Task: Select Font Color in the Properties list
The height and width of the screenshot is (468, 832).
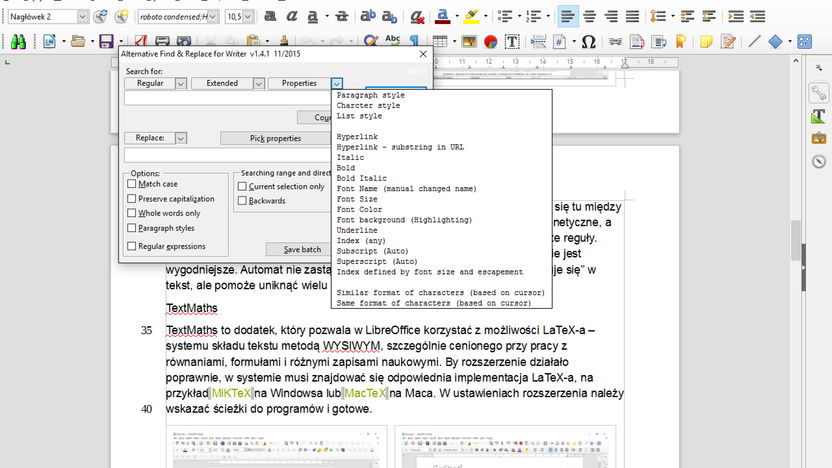Action: point(359,209)
